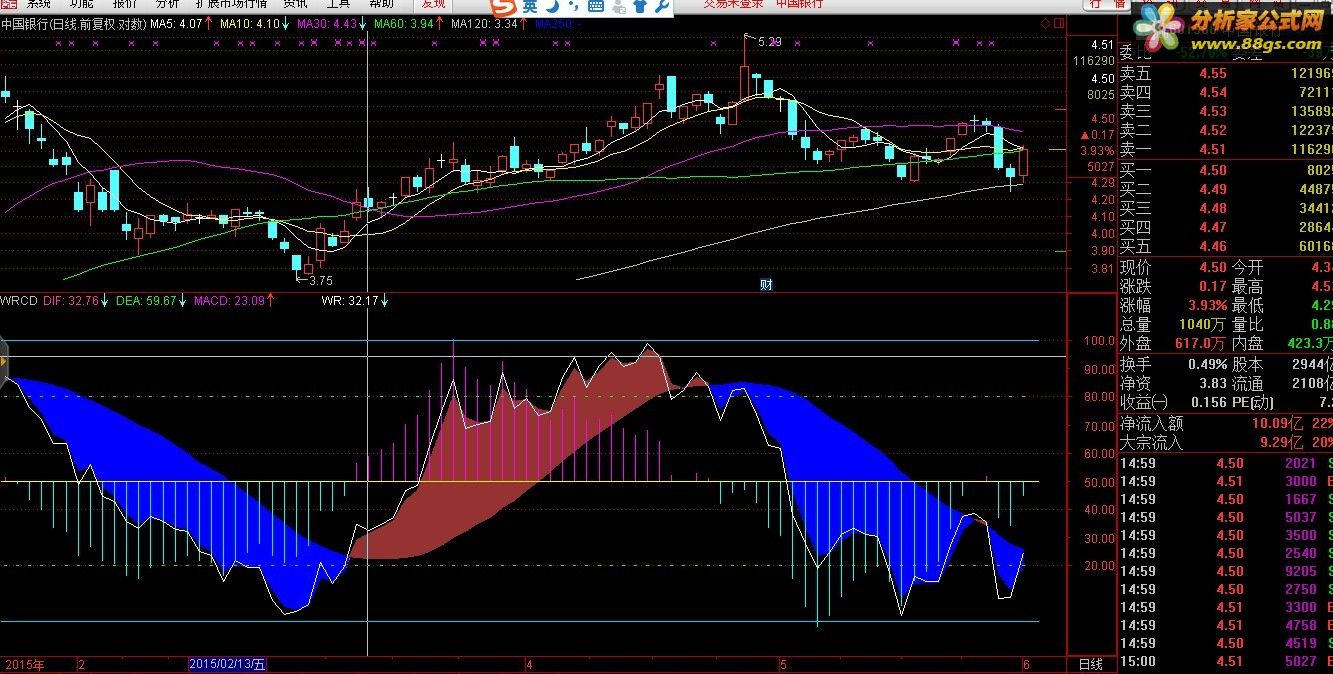Click the 15:00 trade tick row

point(1225,661)
